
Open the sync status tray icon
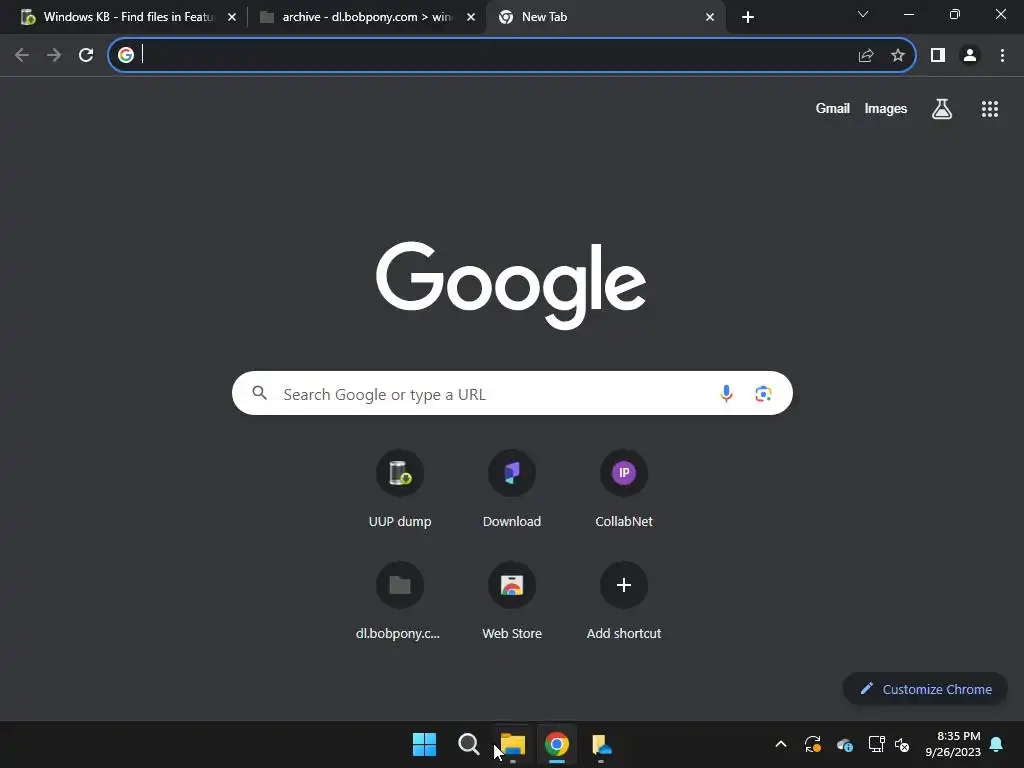[x=812, y=744]
